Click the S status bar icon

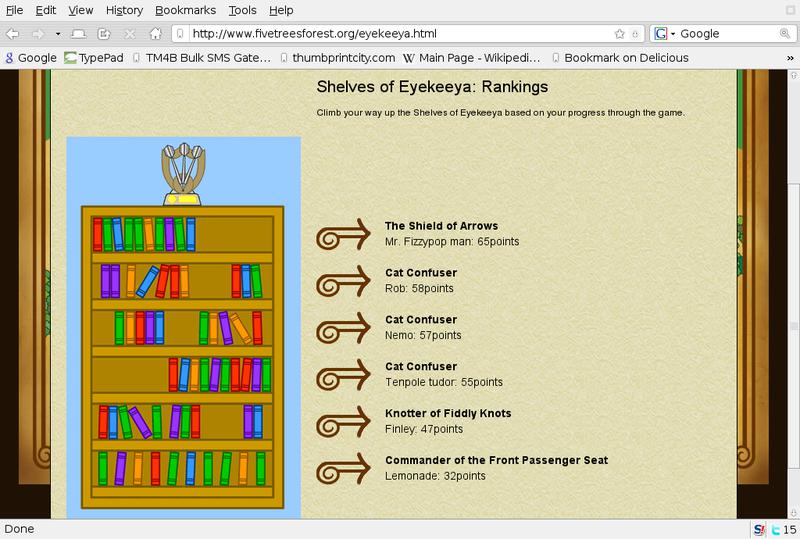(759, 530)
